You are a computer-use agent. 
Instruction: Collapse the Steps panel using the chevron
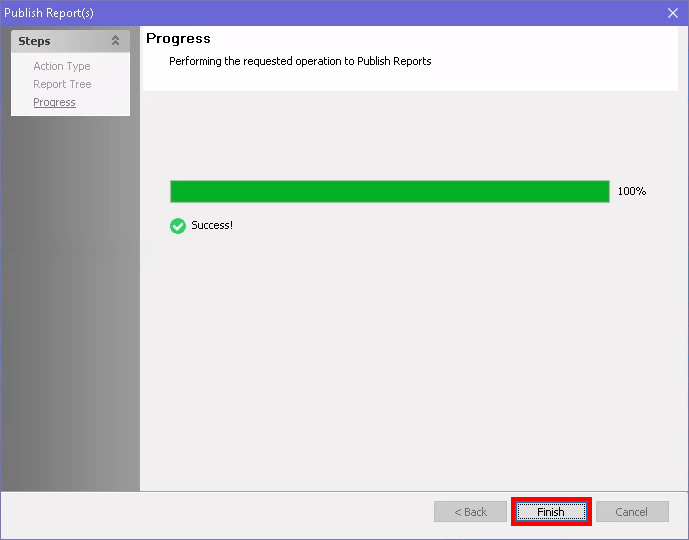[x=115, y=41]
